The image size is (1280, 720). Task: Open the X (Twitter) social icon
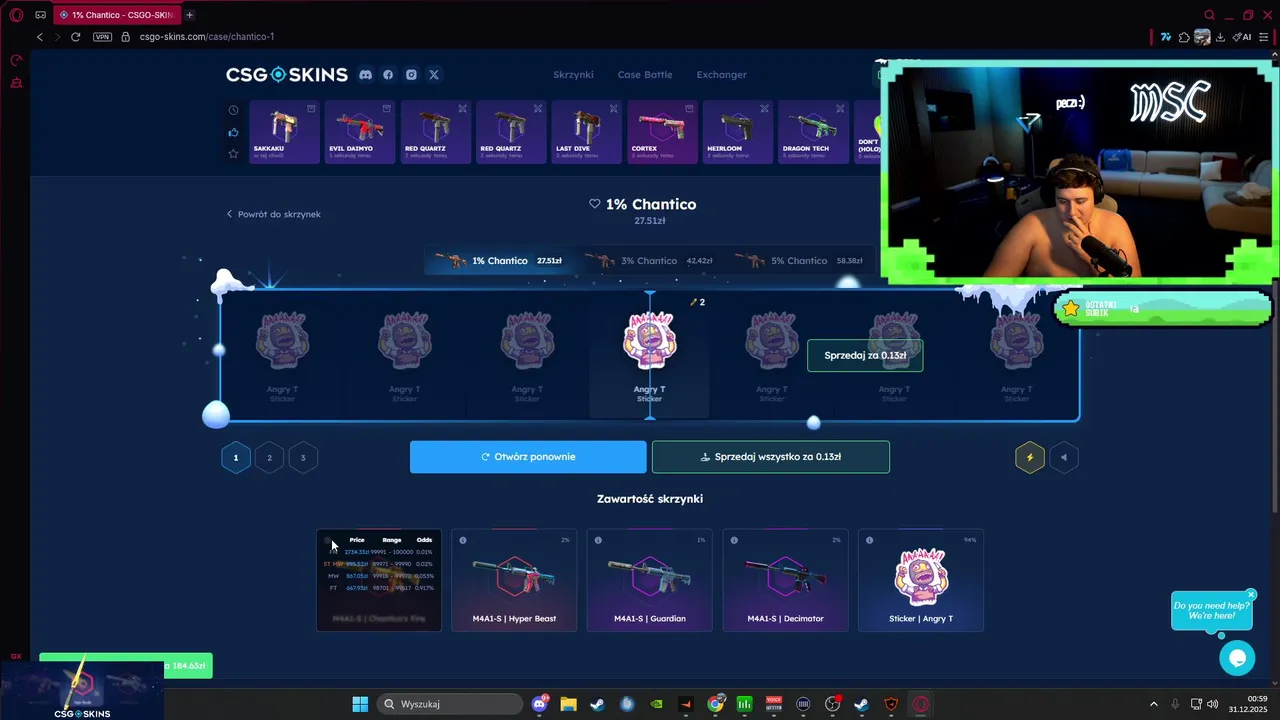click(434, 75)
